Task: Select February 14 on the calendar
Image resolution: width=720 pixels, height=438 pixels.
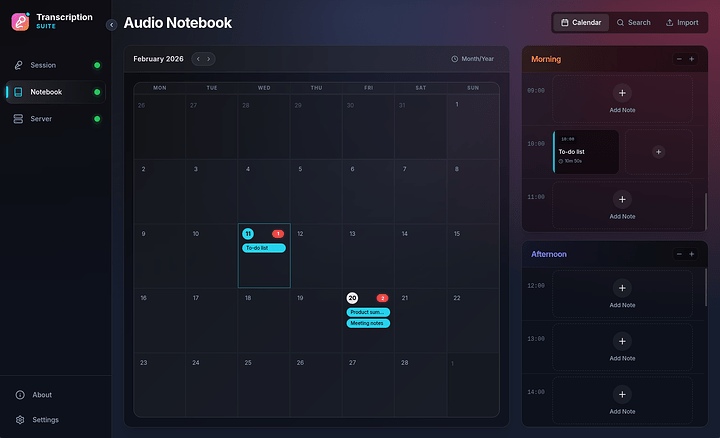Action: [x=421, y=256]
